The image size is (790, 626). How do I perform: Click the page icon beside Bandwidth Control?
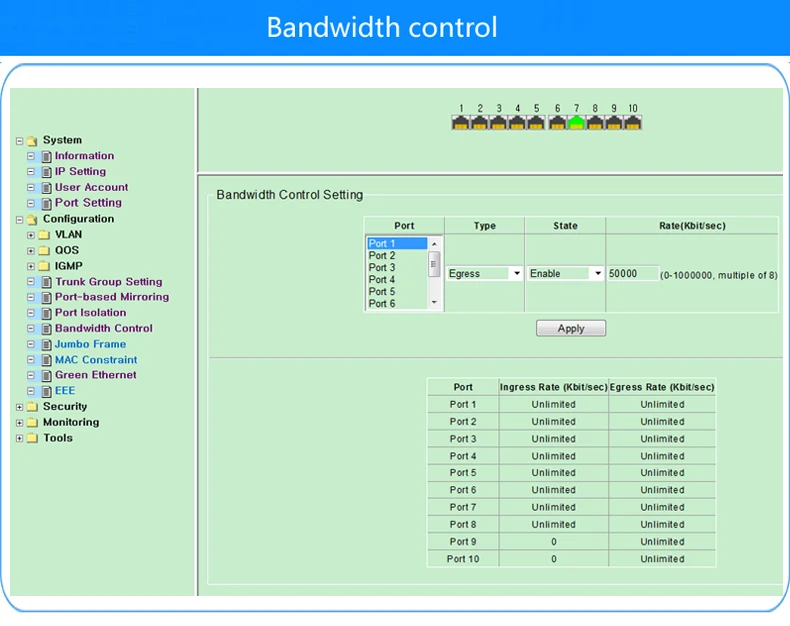(46, 329)
